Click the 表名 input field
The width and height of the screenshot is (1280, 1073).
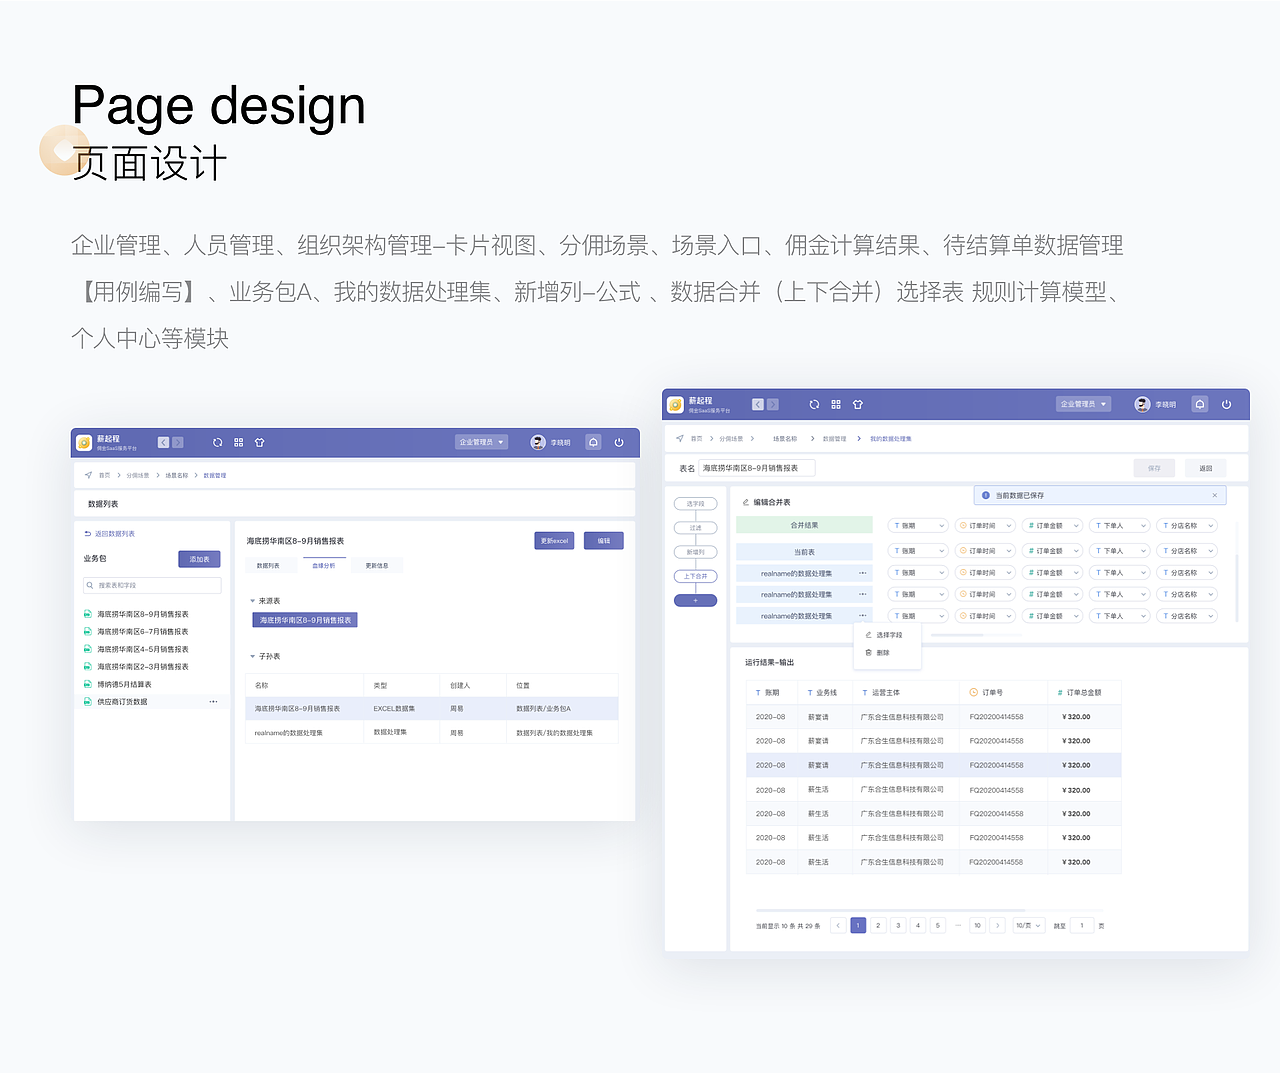tap(757, 468)
